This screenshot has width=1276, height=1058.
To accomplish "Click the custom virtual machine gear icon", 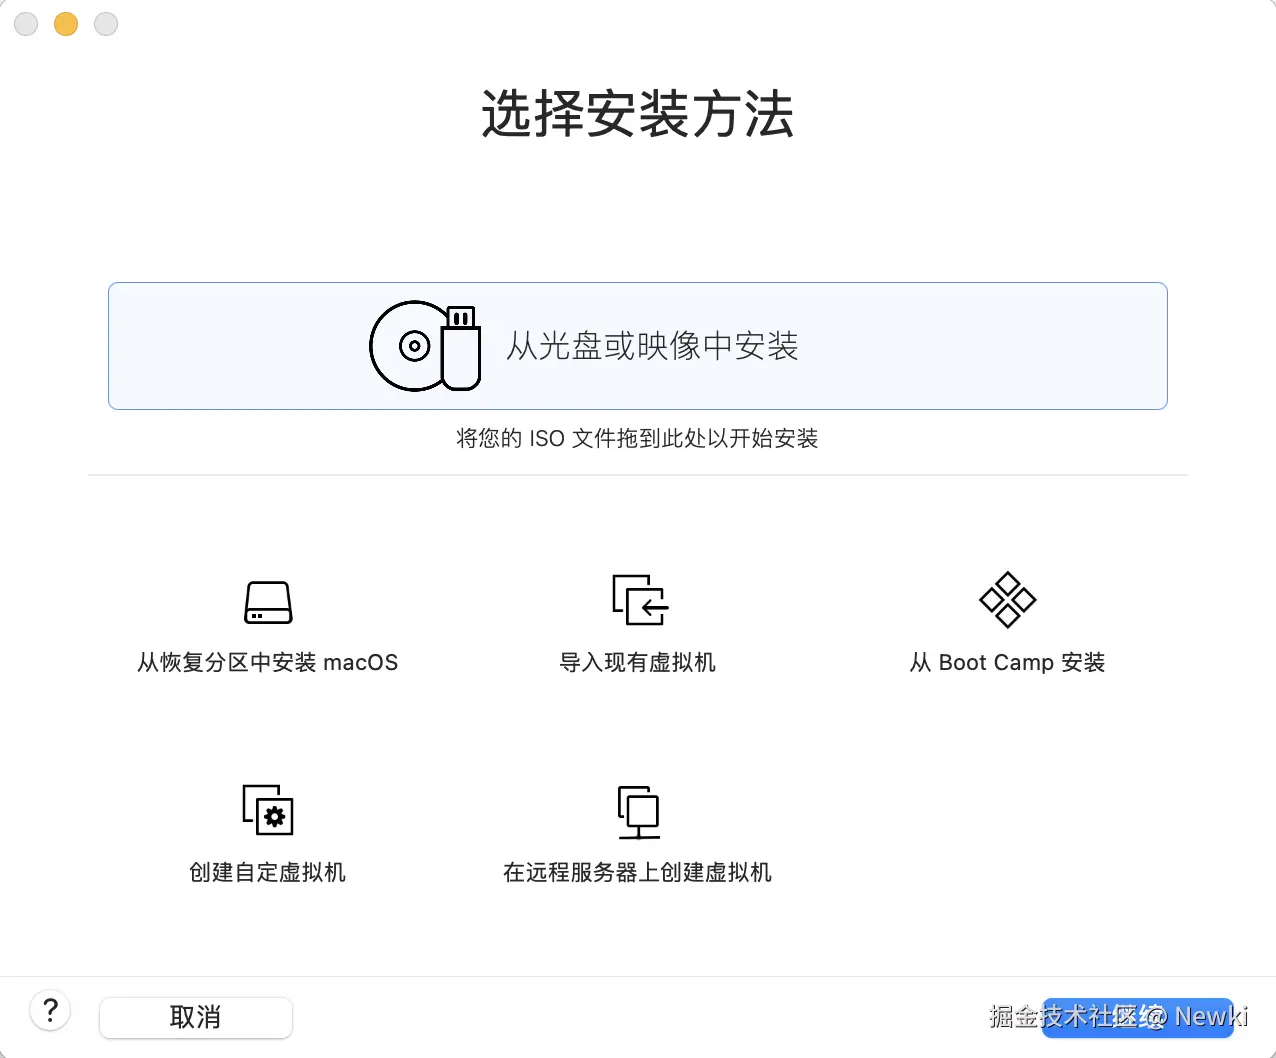I will point(268,809).
